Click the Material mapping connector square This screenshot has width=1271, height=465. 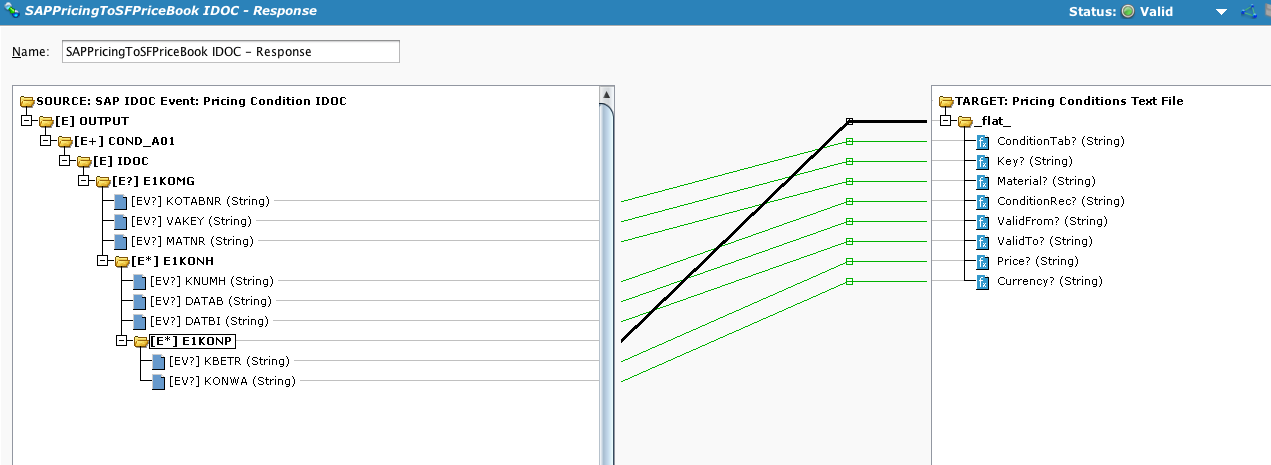click(x=849, y=181)
